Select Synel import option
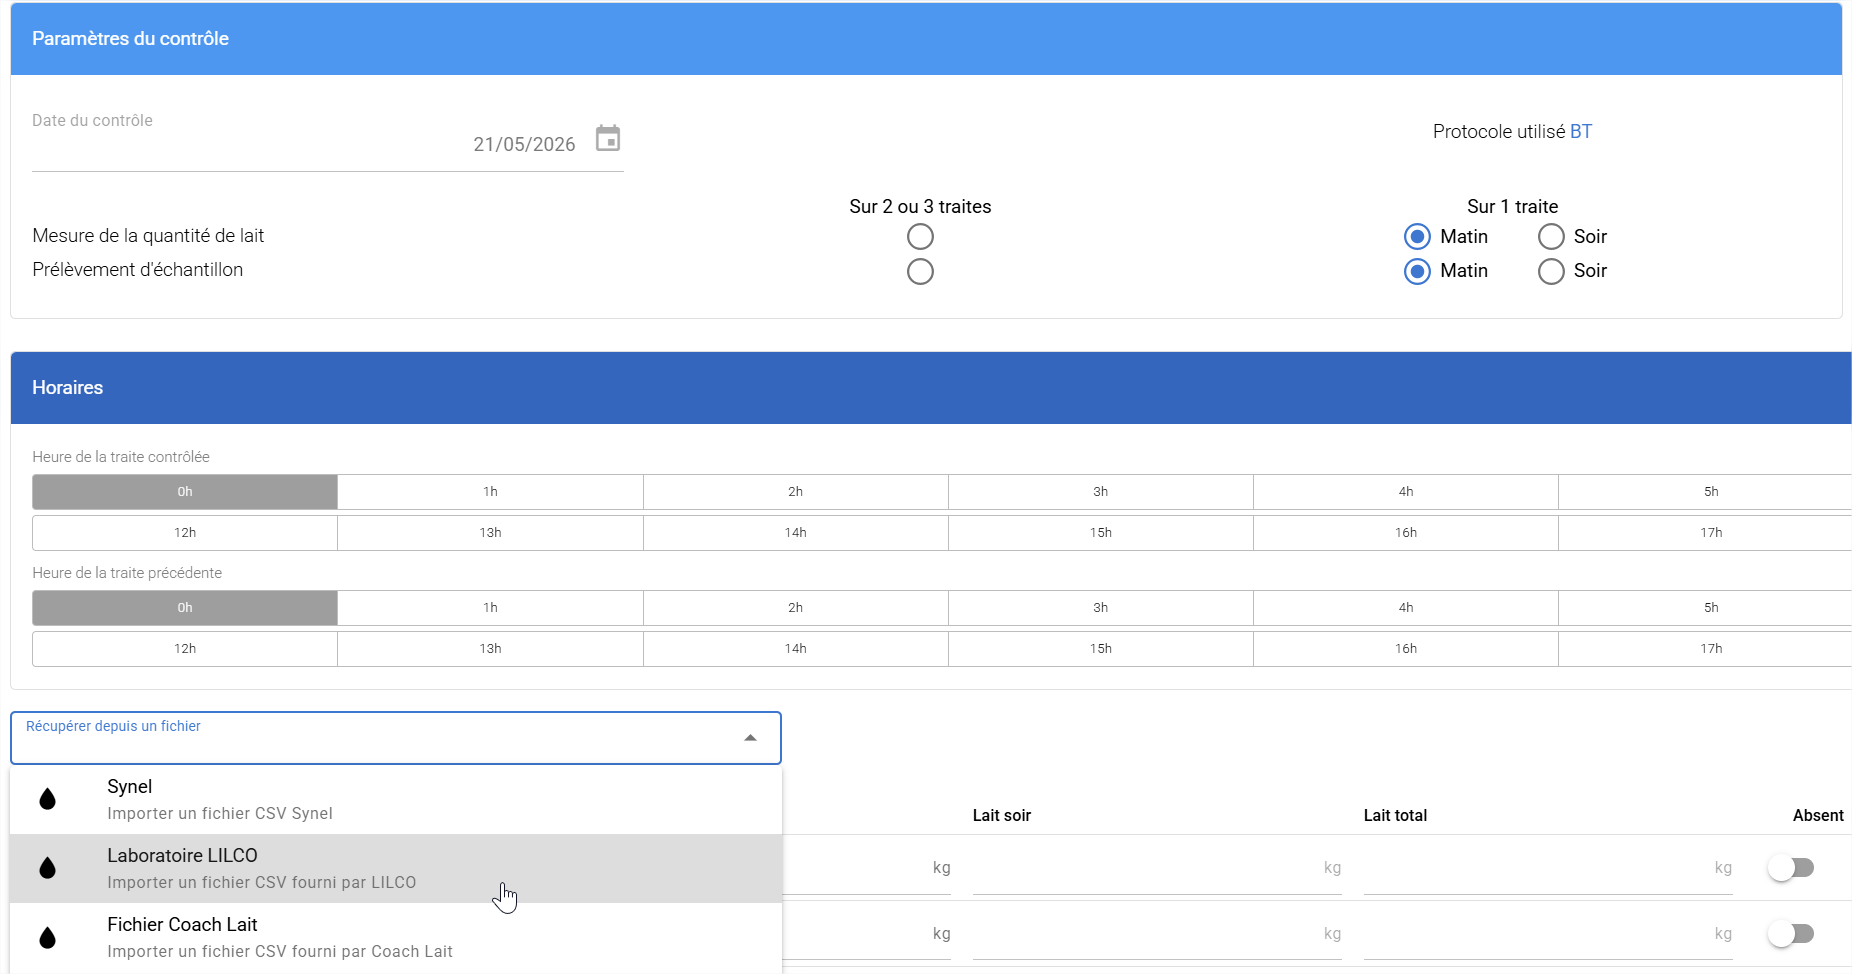Viewport: 1852px width, 974px height. 396,800
